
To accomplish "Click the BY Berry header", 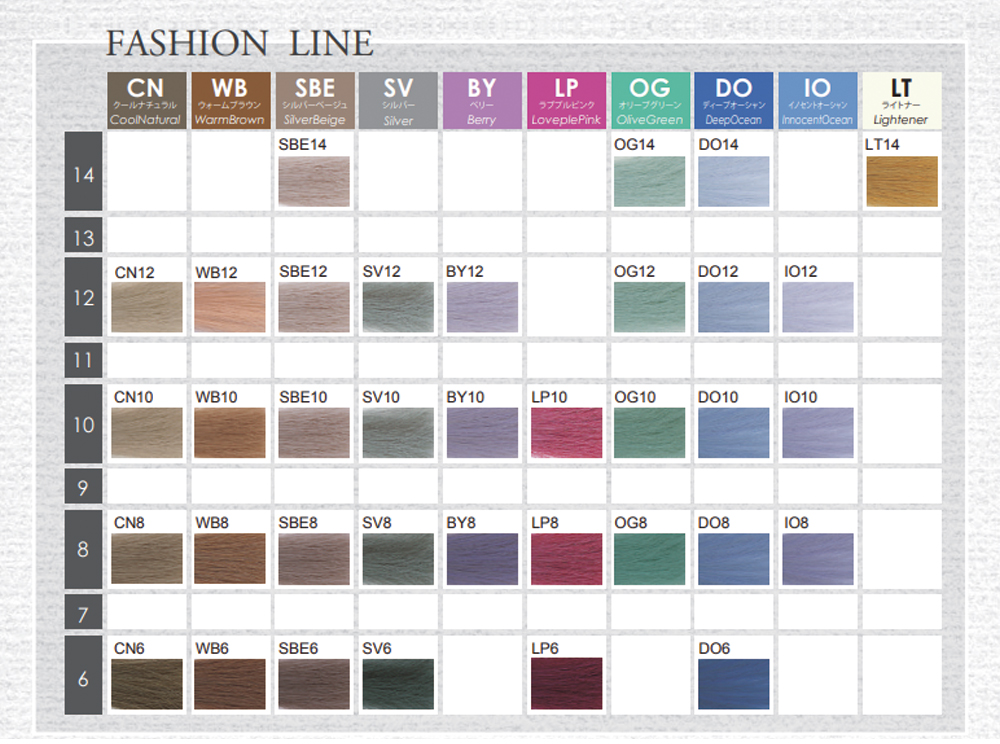I will pos(482,100).
